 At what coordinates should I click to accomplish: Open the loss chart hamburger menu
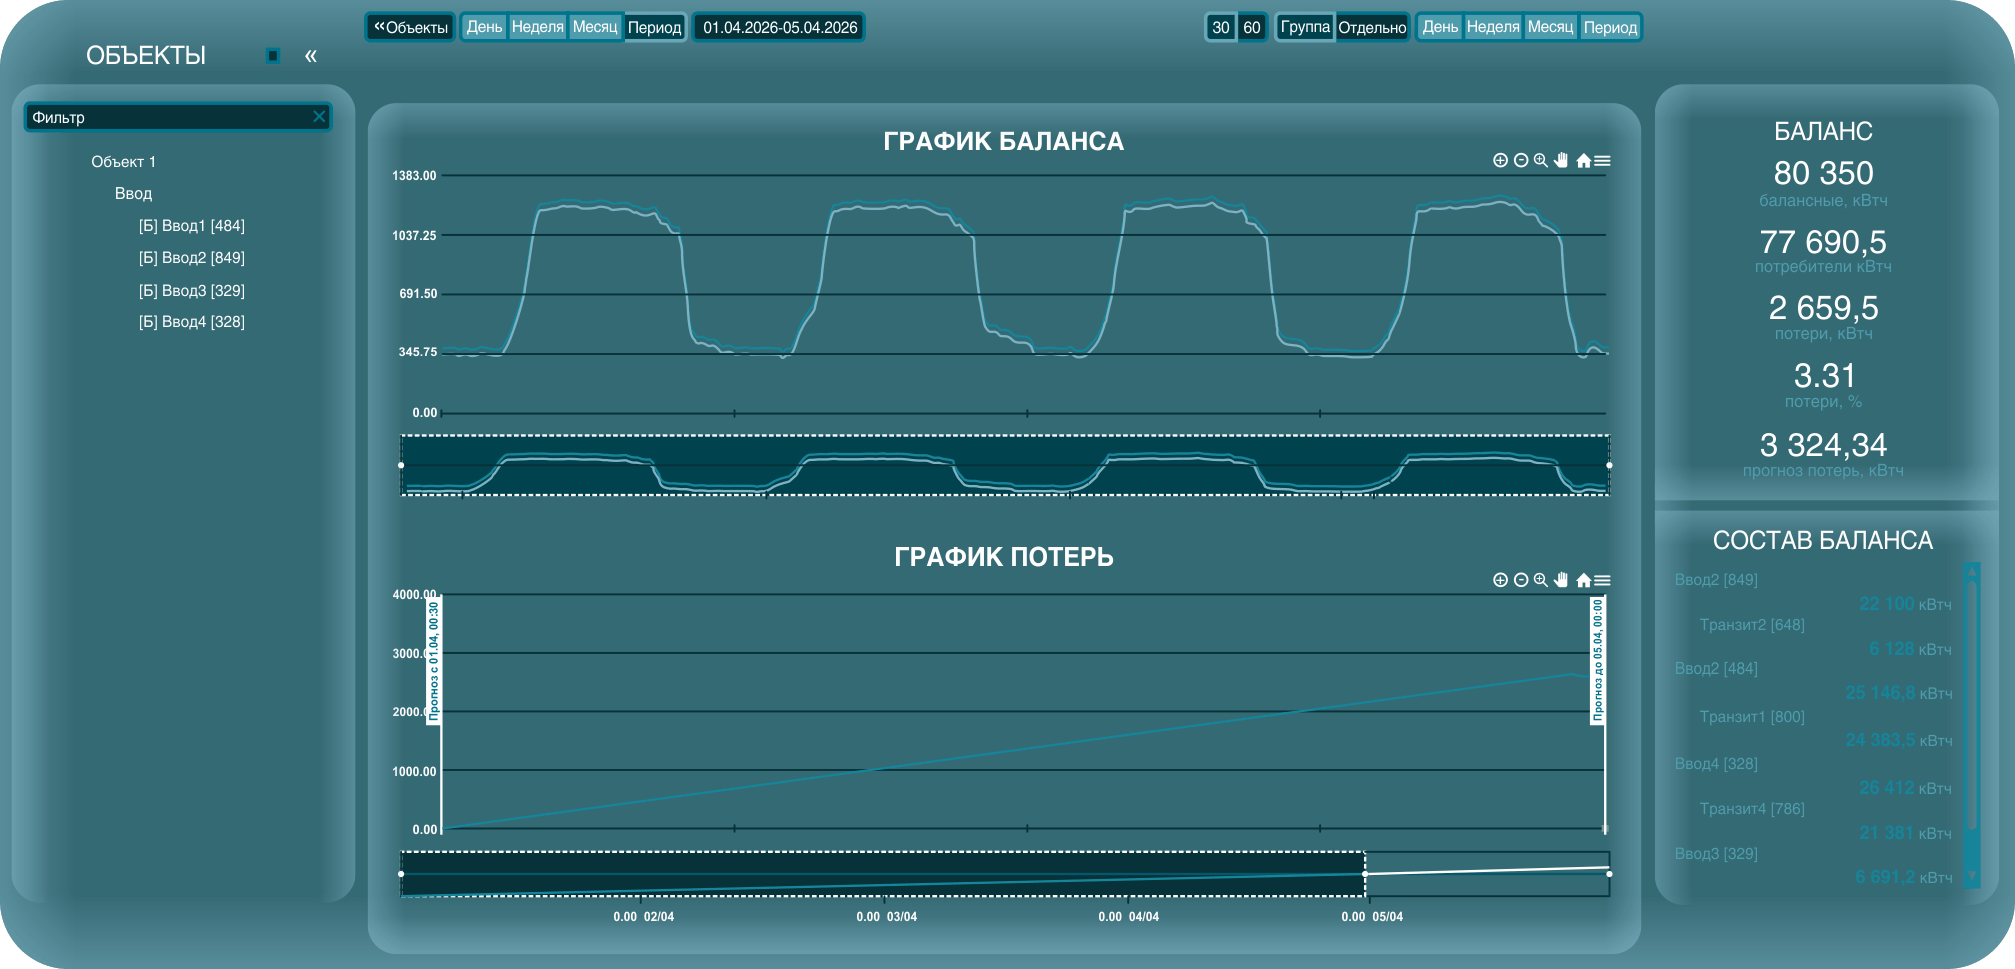(1603, 580)
